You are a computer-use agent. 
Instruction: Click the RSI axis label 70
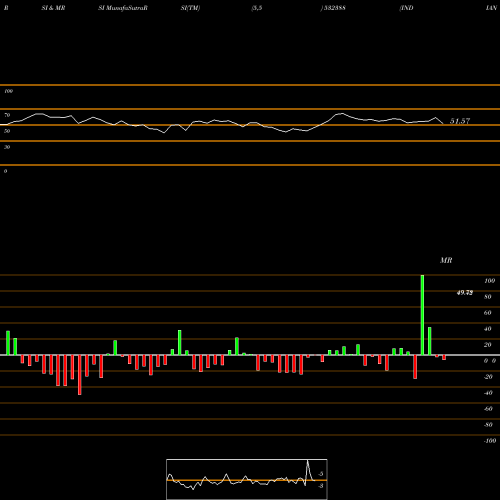(7, 115)
